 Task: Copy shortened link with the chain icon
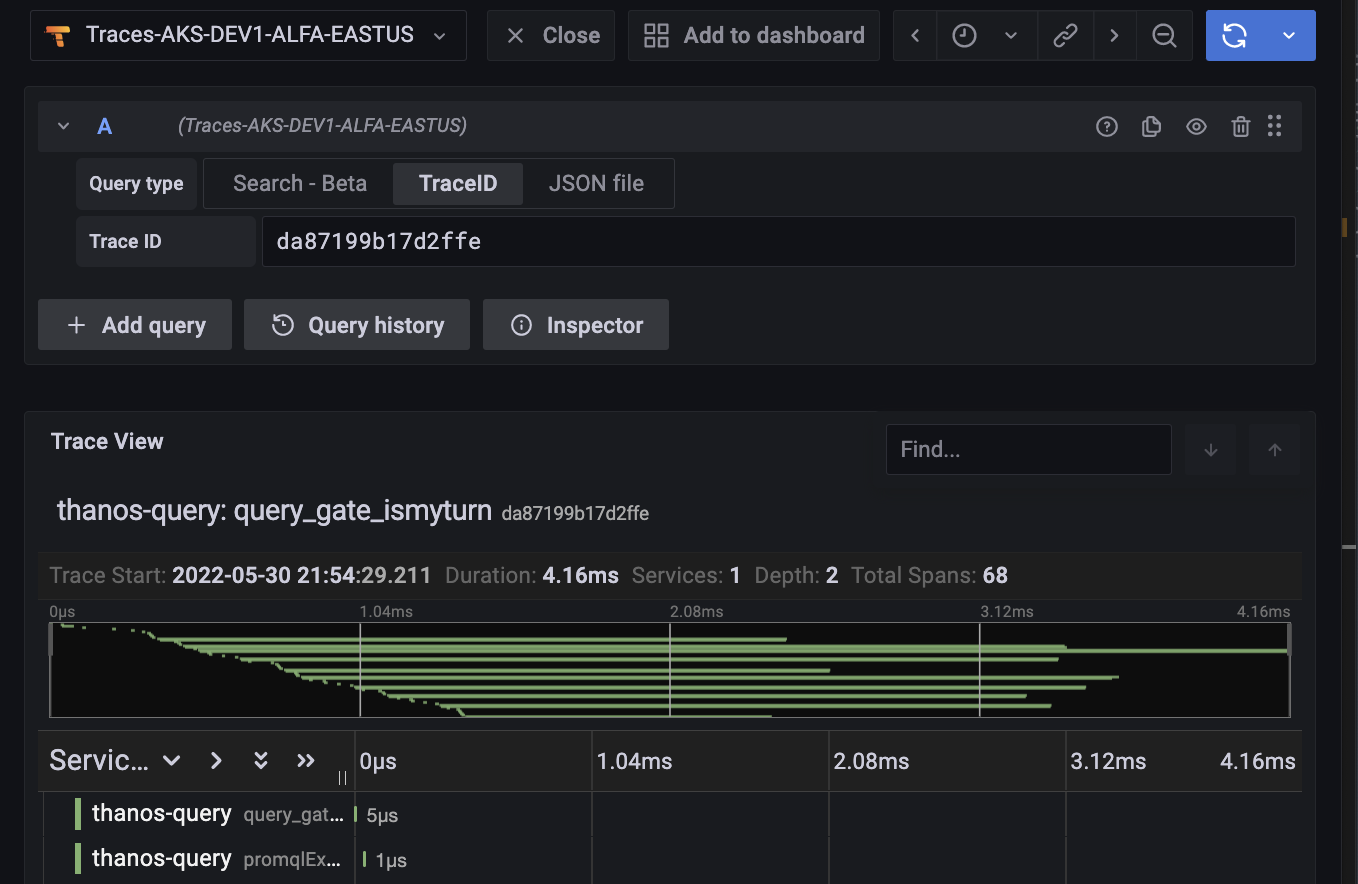click(x=1065, y=35)
